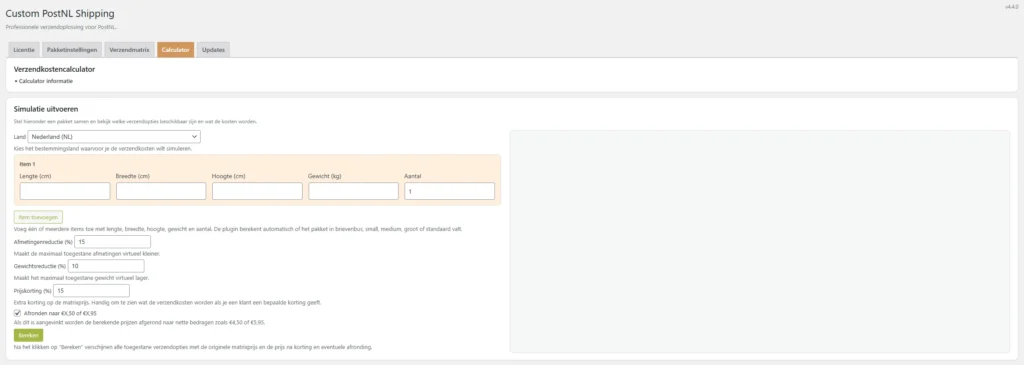Edit the Gewichtsreductie (%) field
The height and width of the screenshot is (365, 1024).
tap(106, 266)
